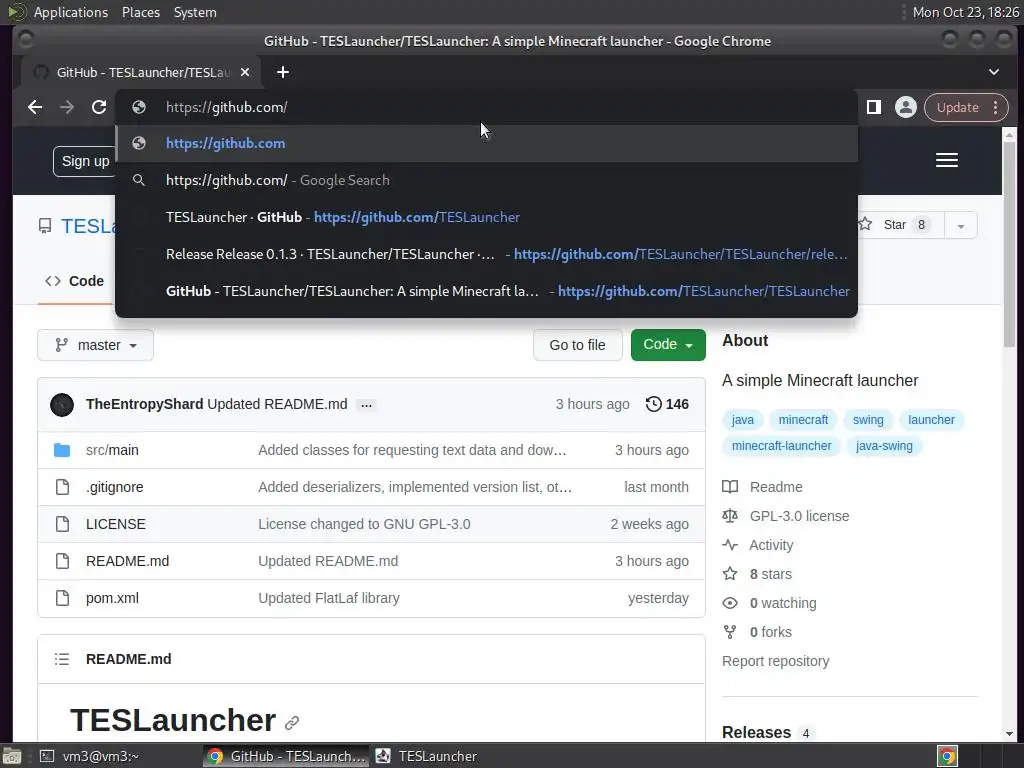Select the TESLauncher/TESLauncher repository suggestion
Screen dimensions: 1024x768
tap(487, 291)
